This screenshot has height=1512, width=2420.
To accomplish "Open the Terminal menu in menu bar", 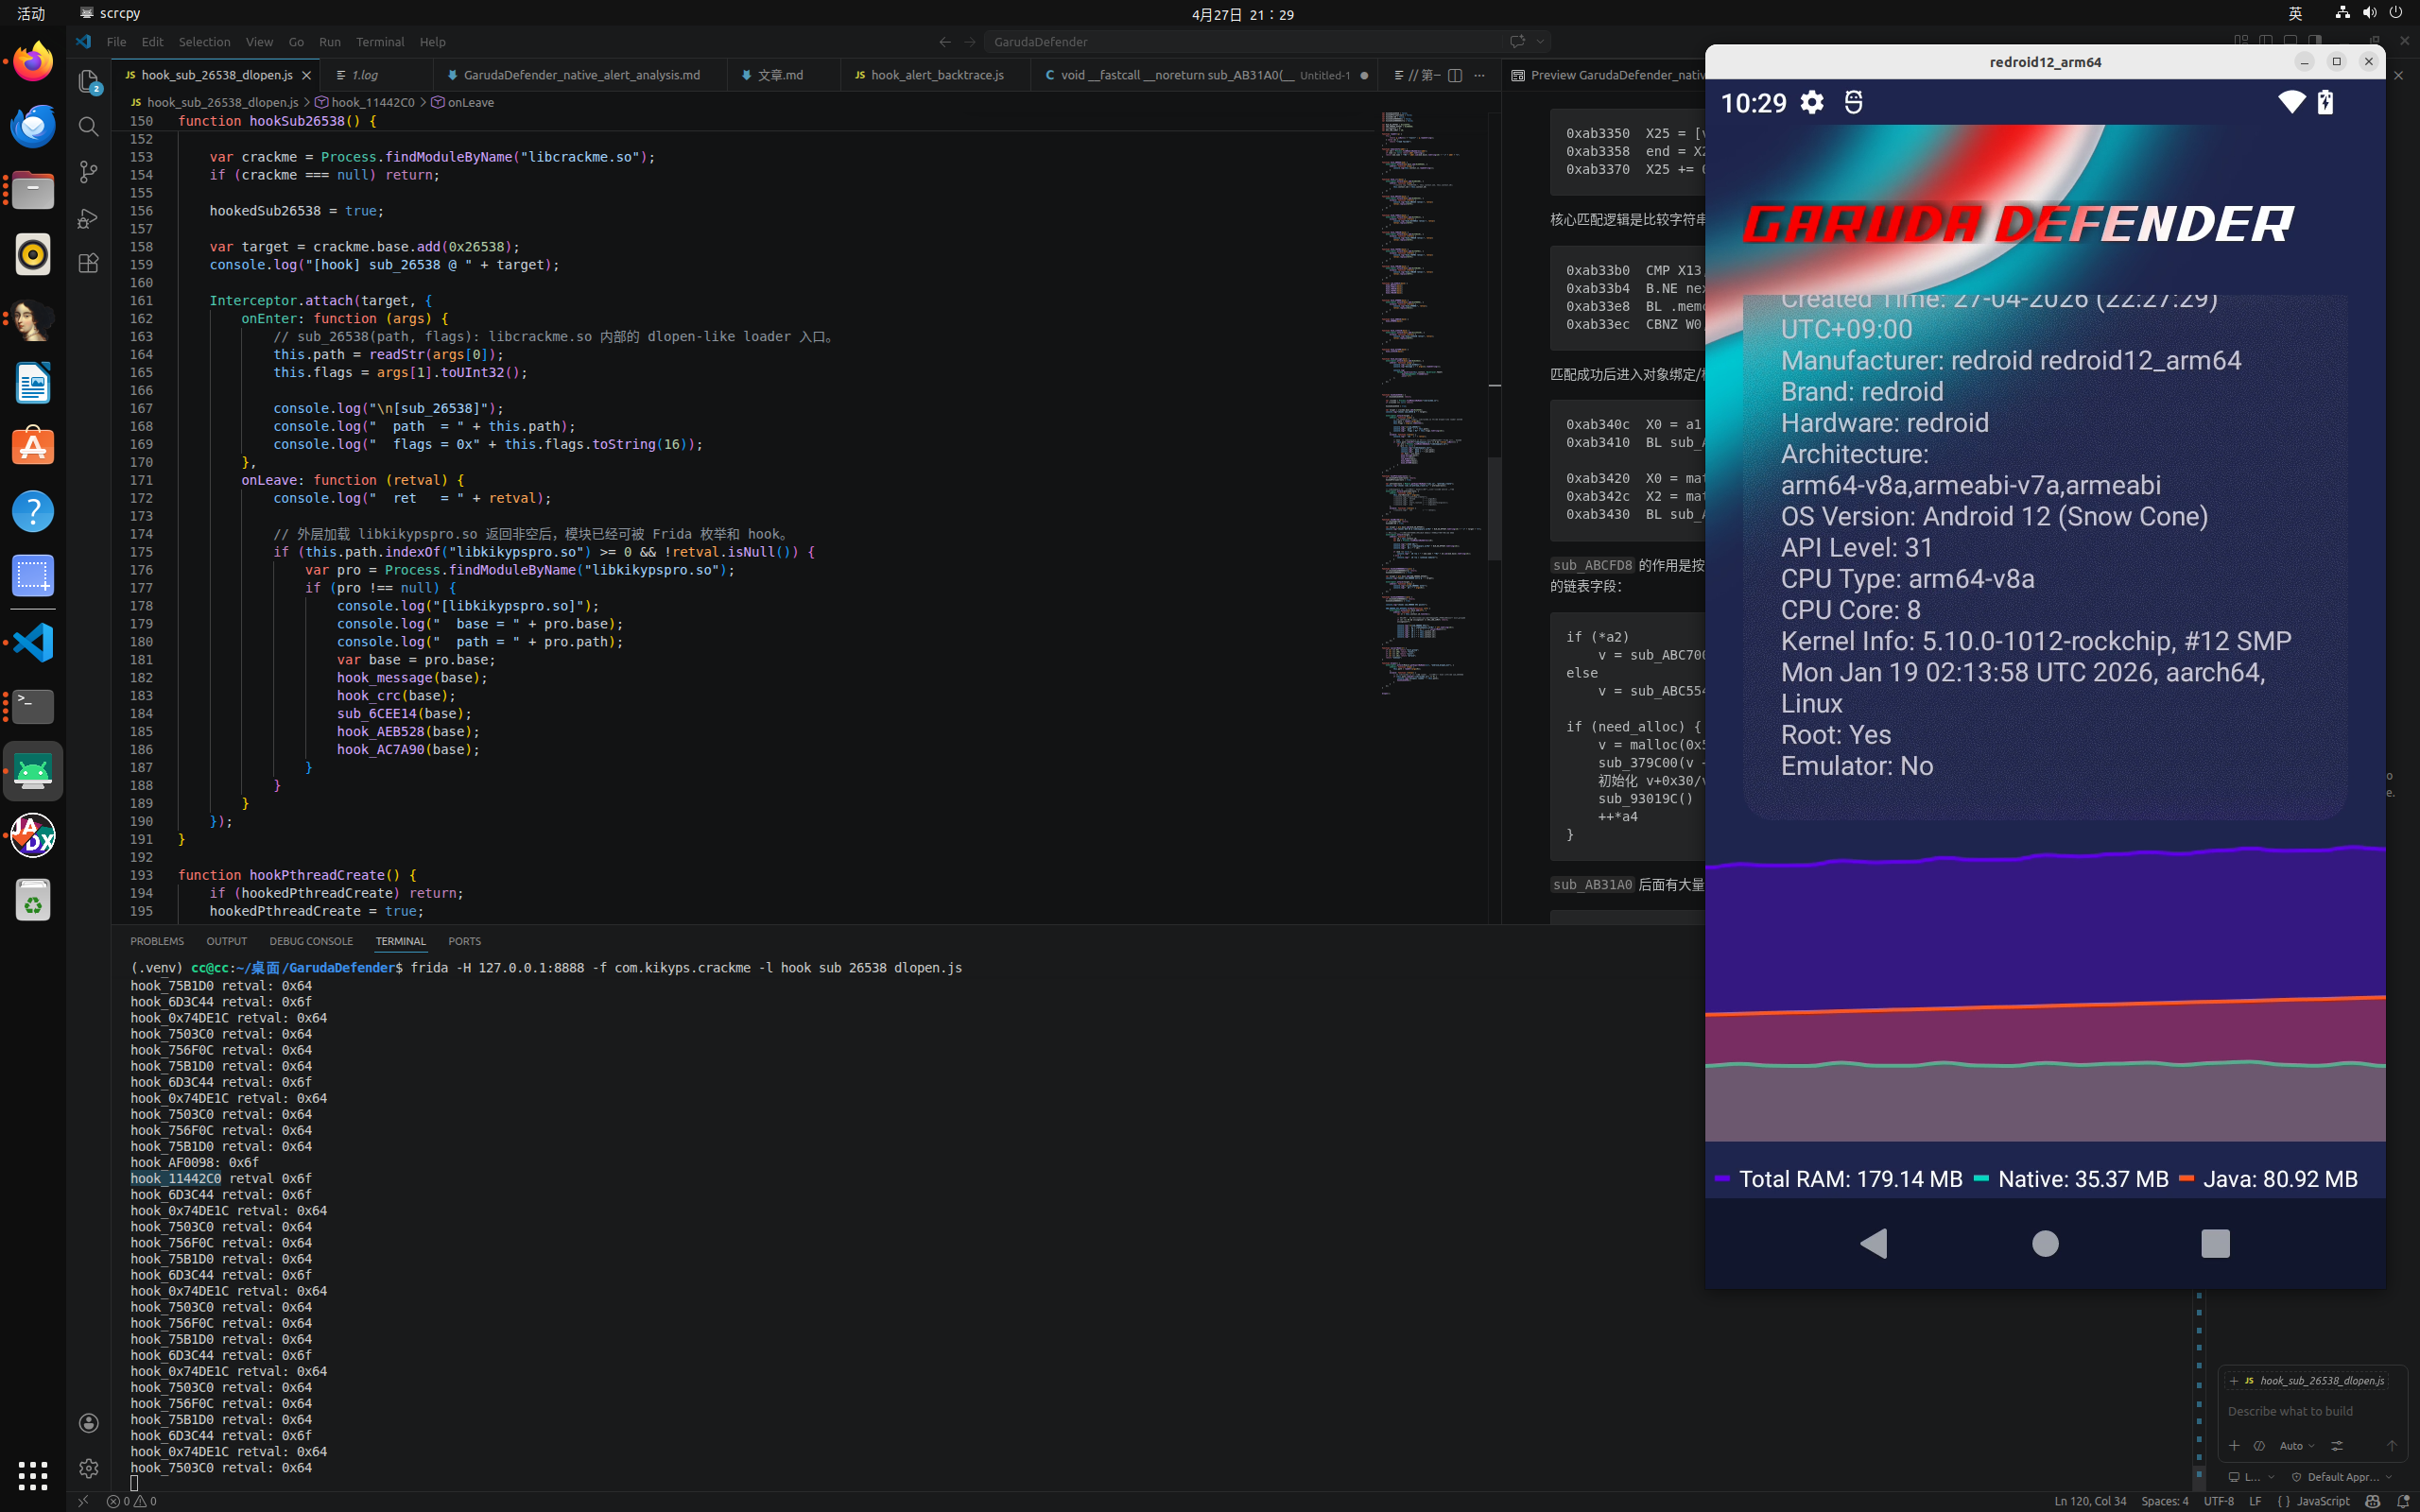I will pos(380,42).
